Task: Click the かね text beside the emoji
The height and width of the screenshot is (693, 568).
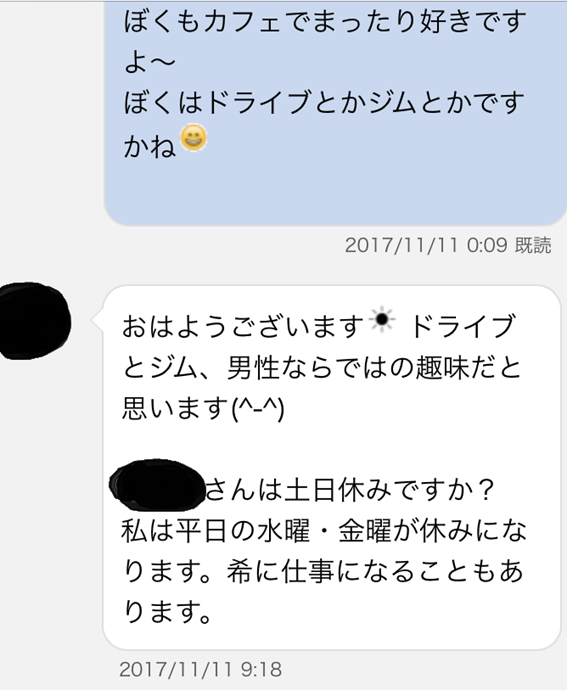Action: (149, 145)
